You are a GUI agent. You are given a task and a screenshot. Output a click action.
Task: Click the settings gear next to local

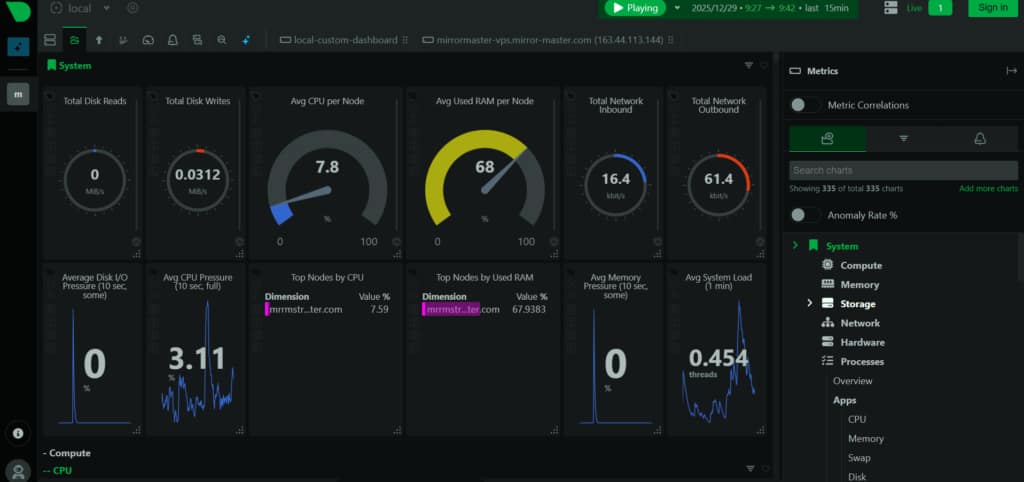point(132,8)
